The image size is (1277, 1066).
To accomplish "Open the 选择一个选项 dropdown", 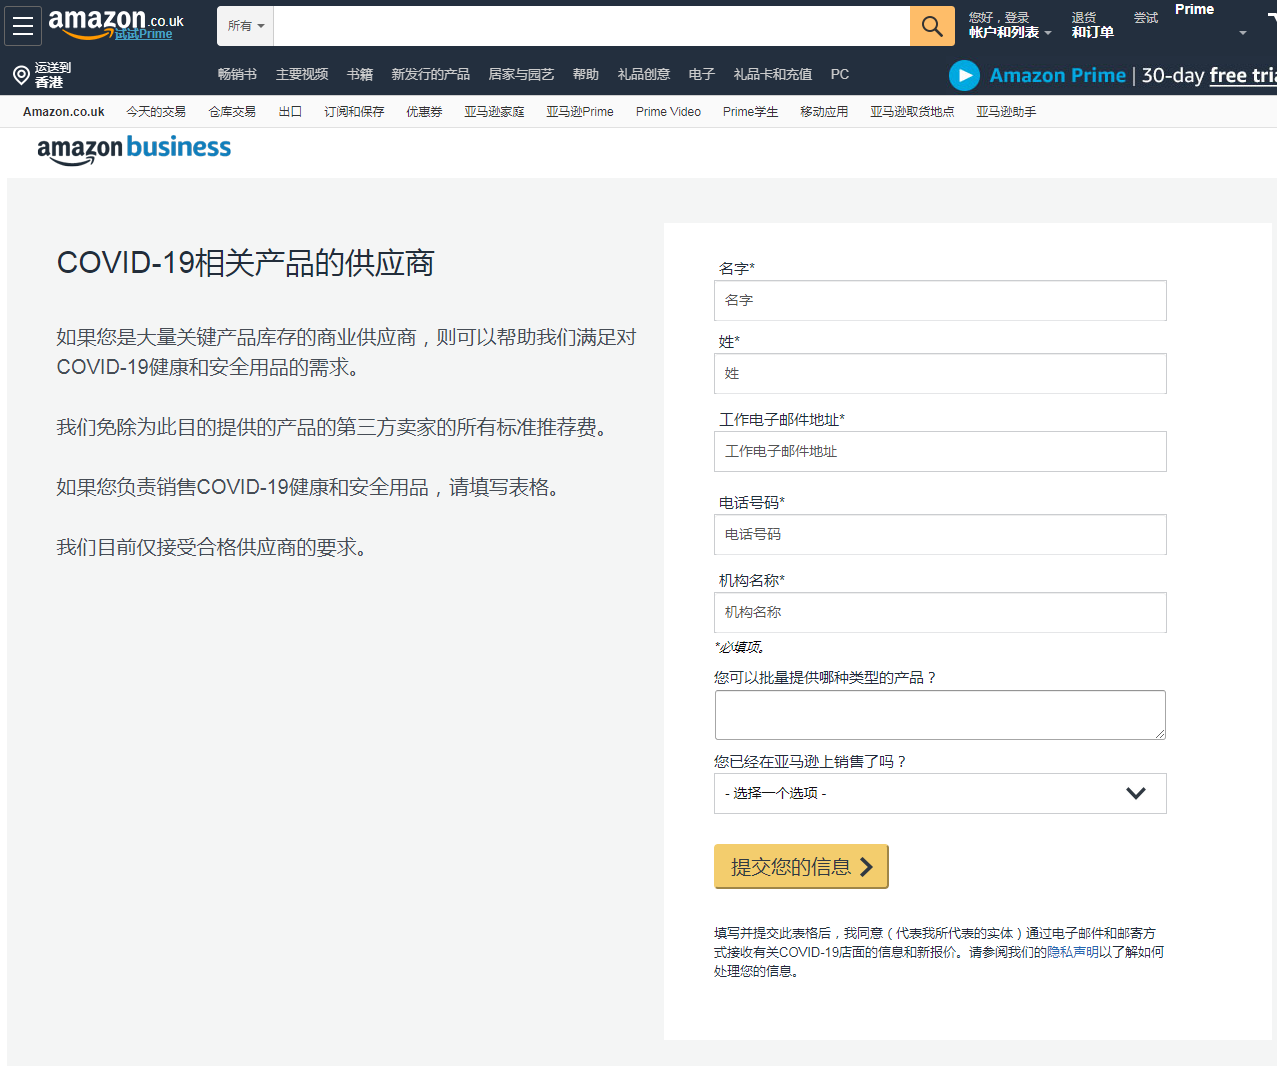I will (940, 793).
